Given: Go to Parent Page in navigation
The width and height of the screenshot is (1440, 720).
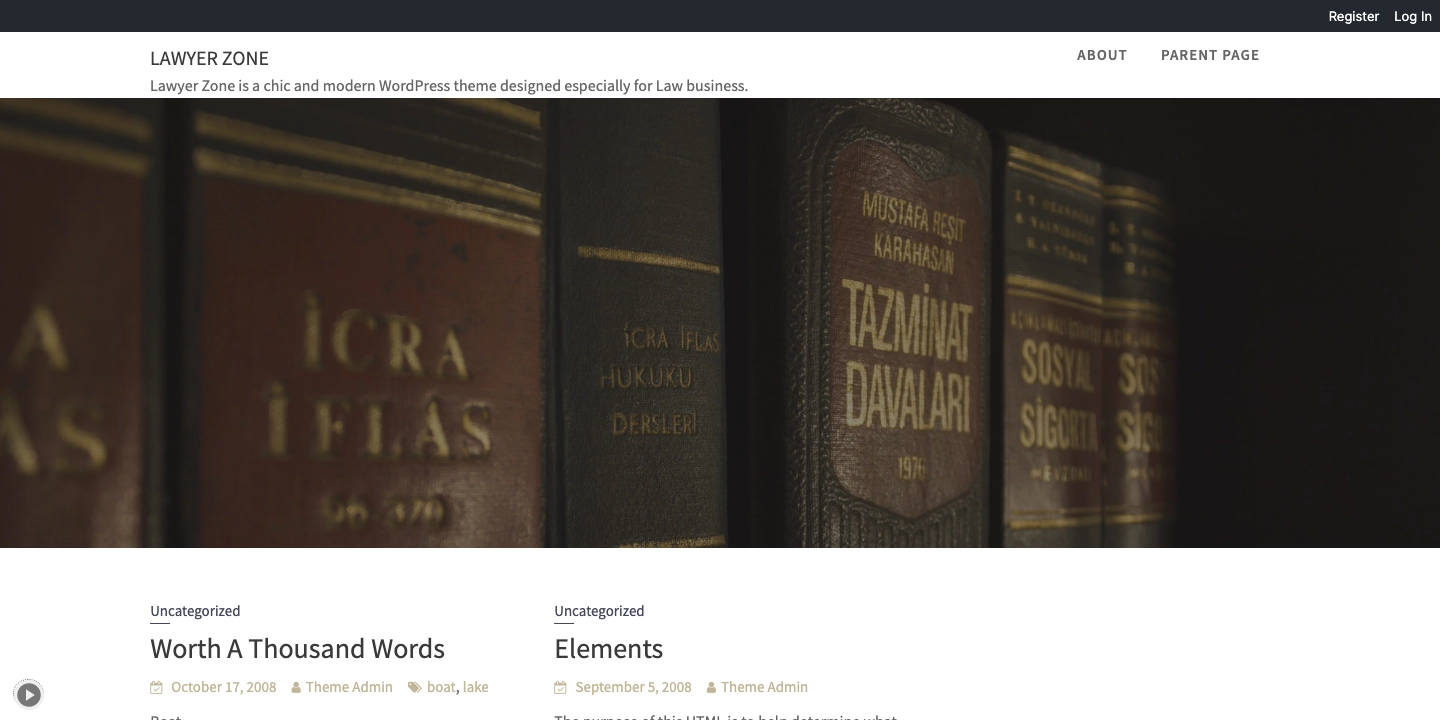Looking at the screenshot, I should click(x=1209, y=55).
